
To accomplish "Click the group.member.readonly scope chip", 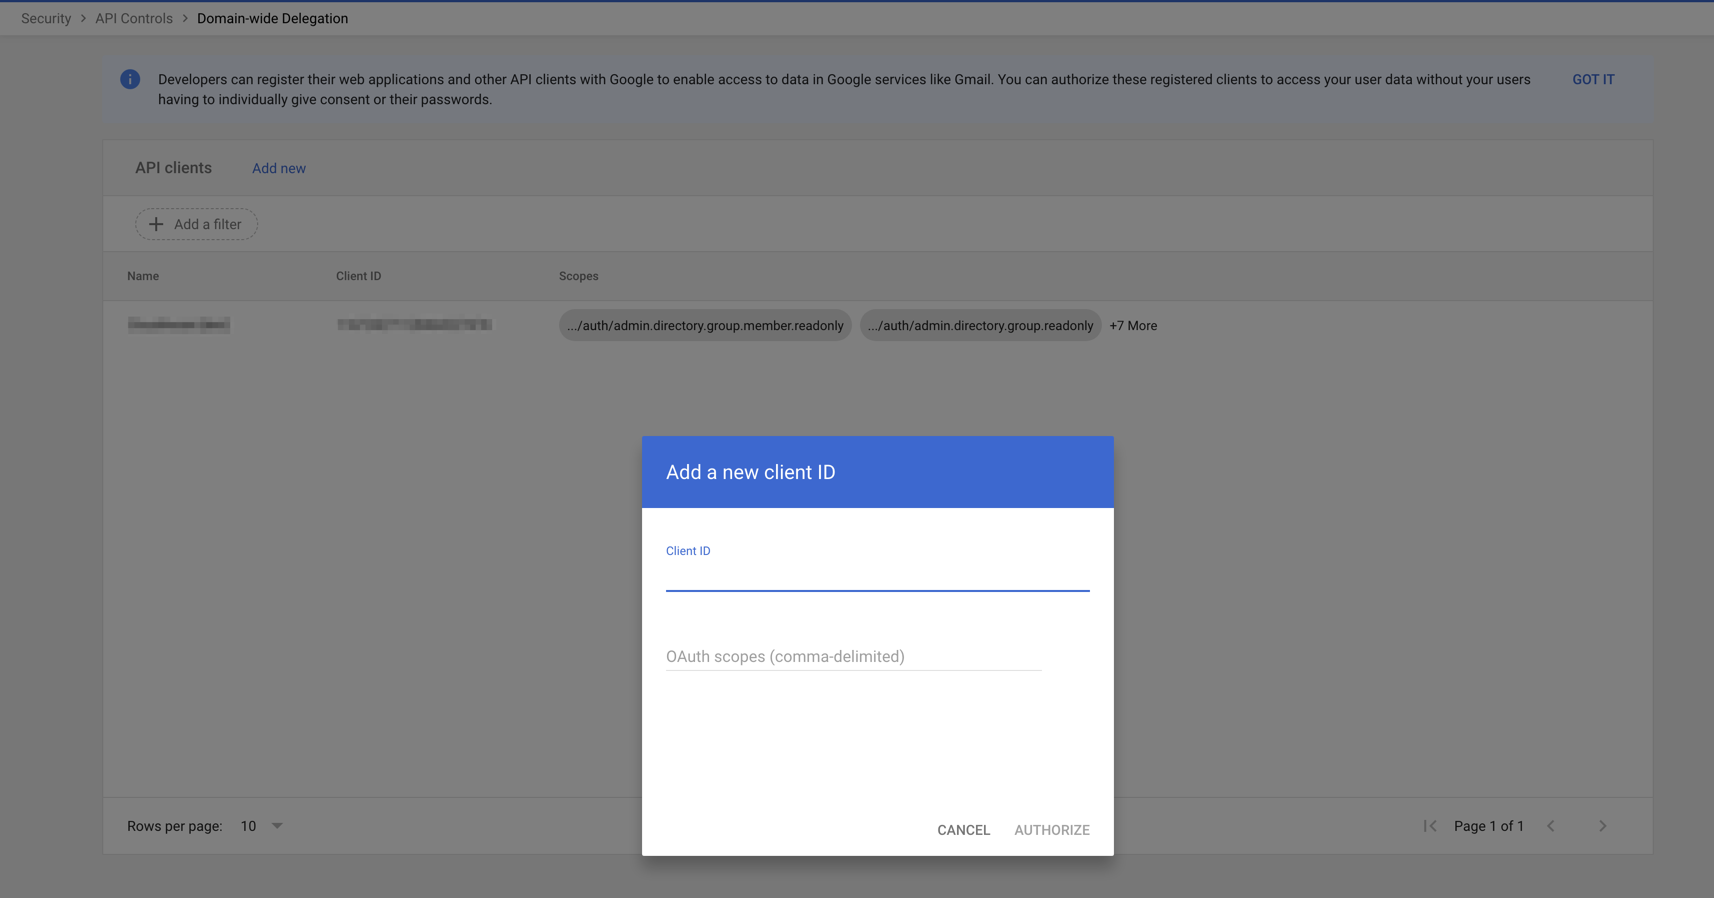I will 705,326.
